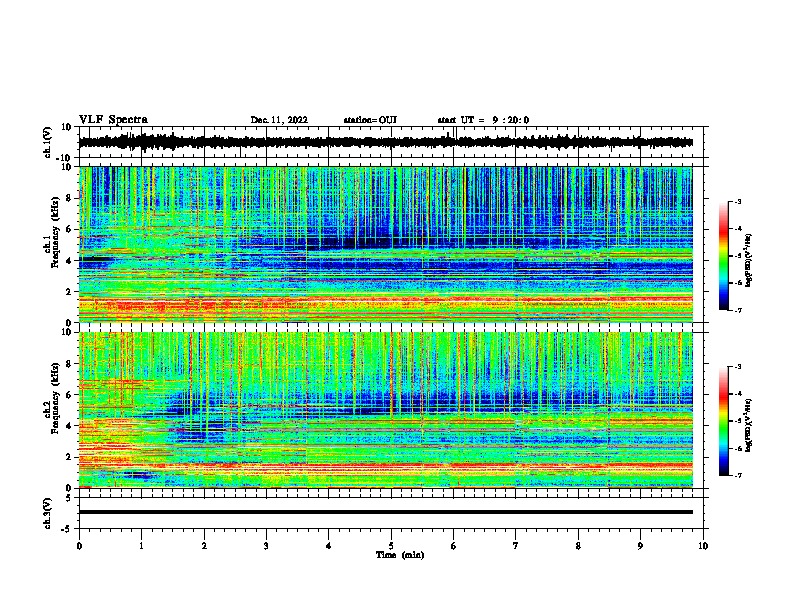Click the "Time (min)" x-axis label
Image resolution: width=792 pixels, height=612 pixels.
(400, 555)
